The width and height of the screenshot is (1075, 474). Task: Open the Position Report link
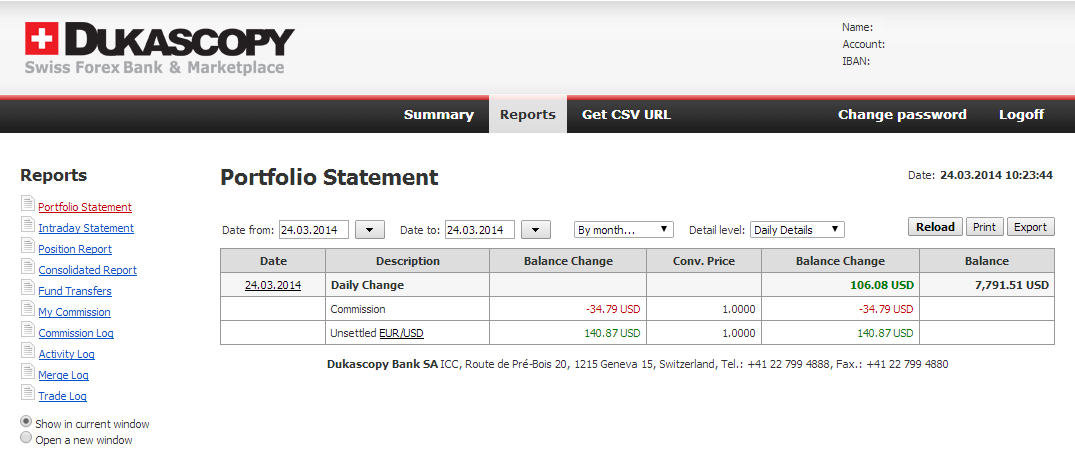75,249
